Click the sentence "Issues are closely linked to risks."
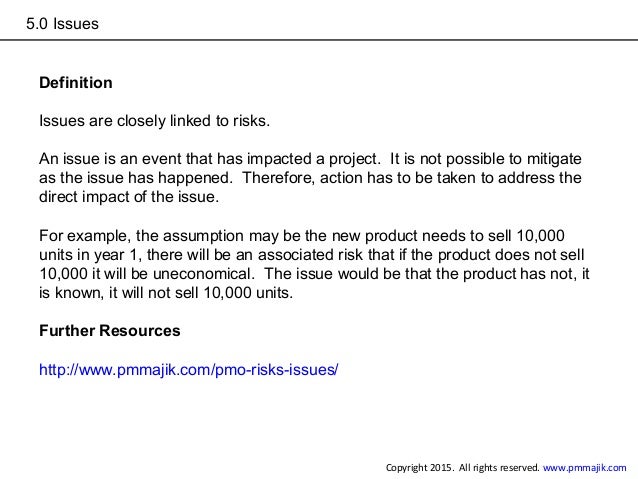 point(154,122)
